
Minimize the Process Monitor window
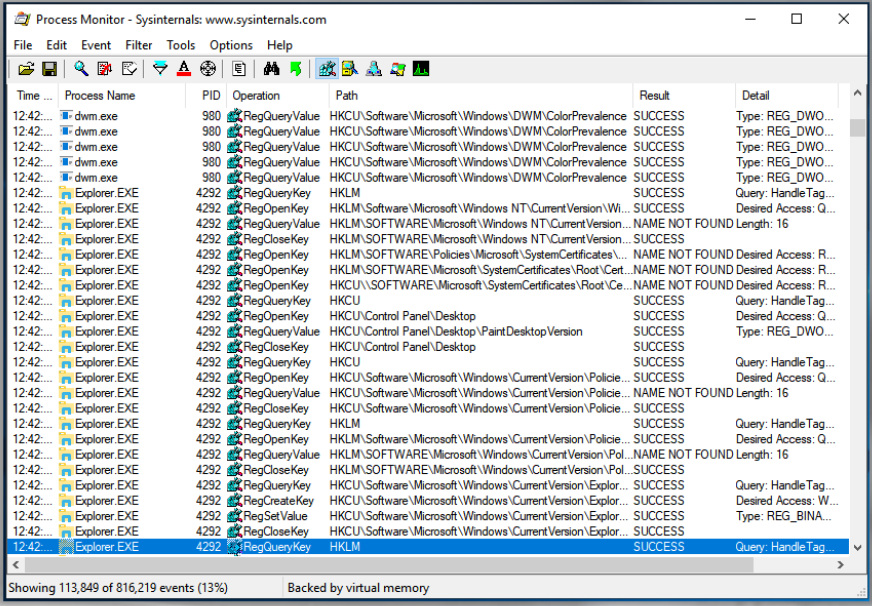tap(750, 19)
